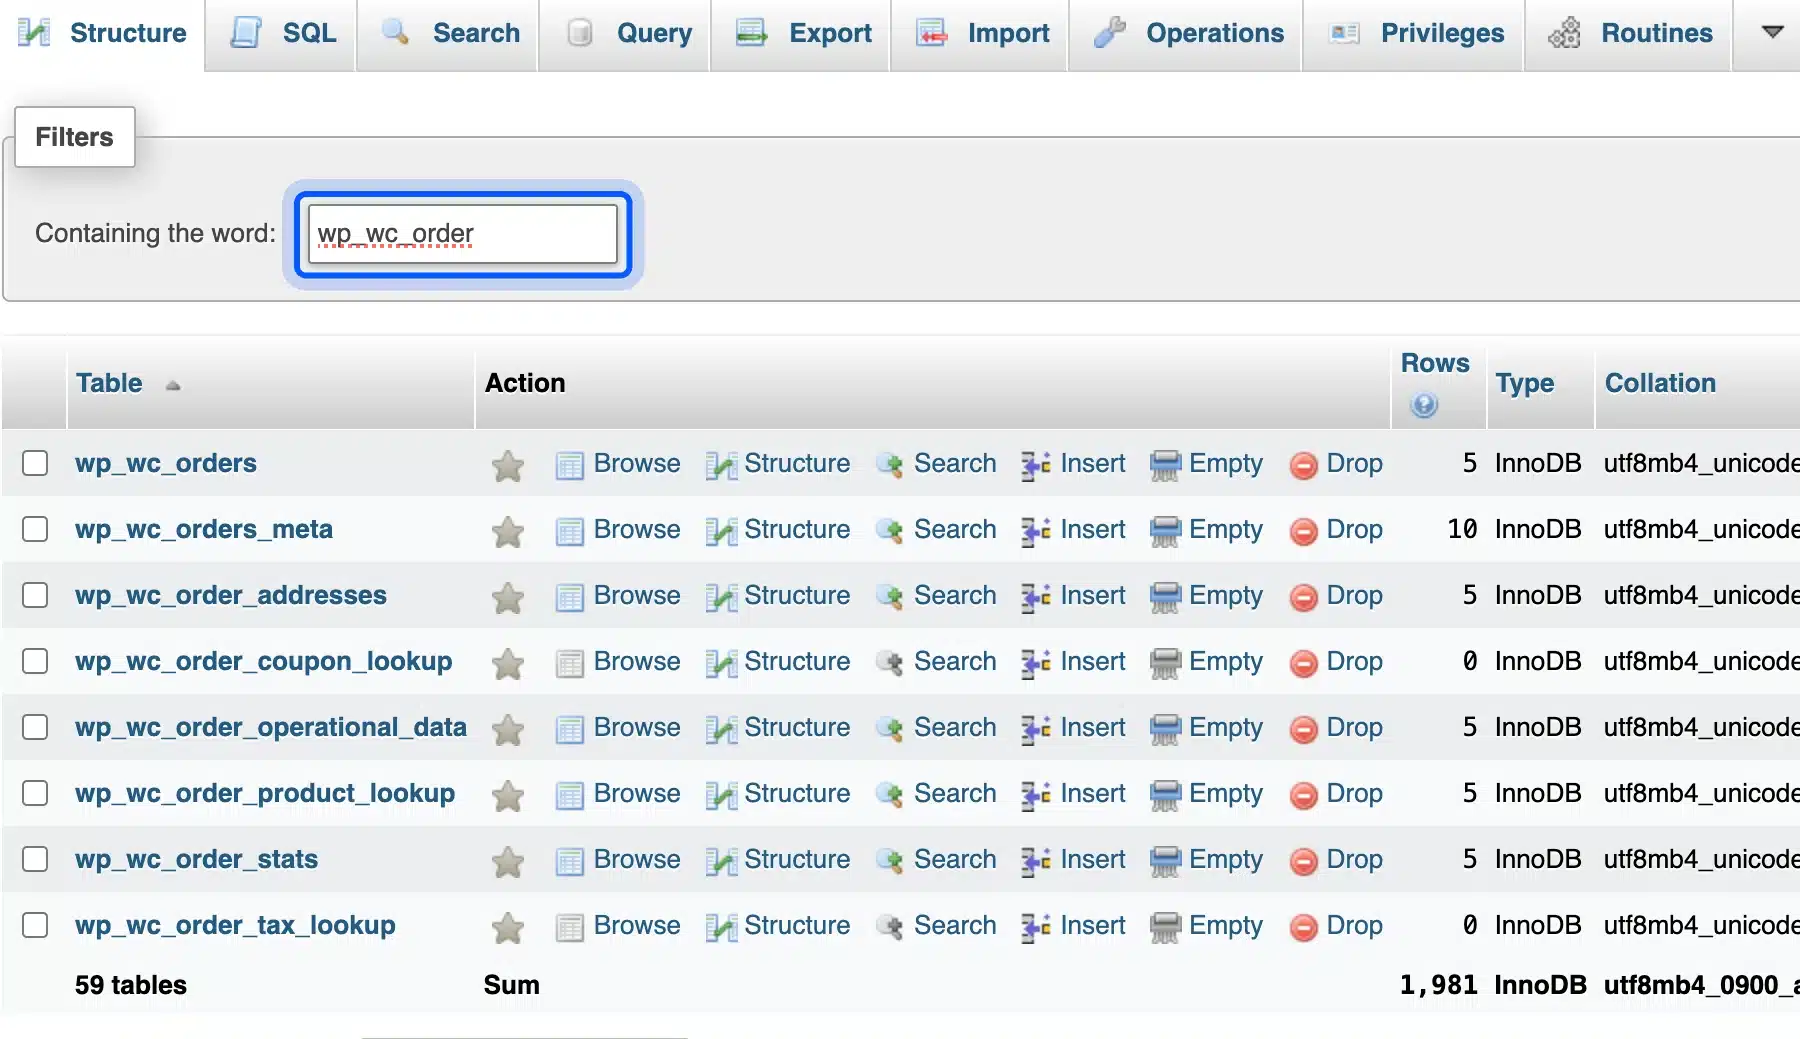Click Insert link for wp_wc_orders_meta
The width and height of the screenshot is (1800, 1039).
point(1092,529)
